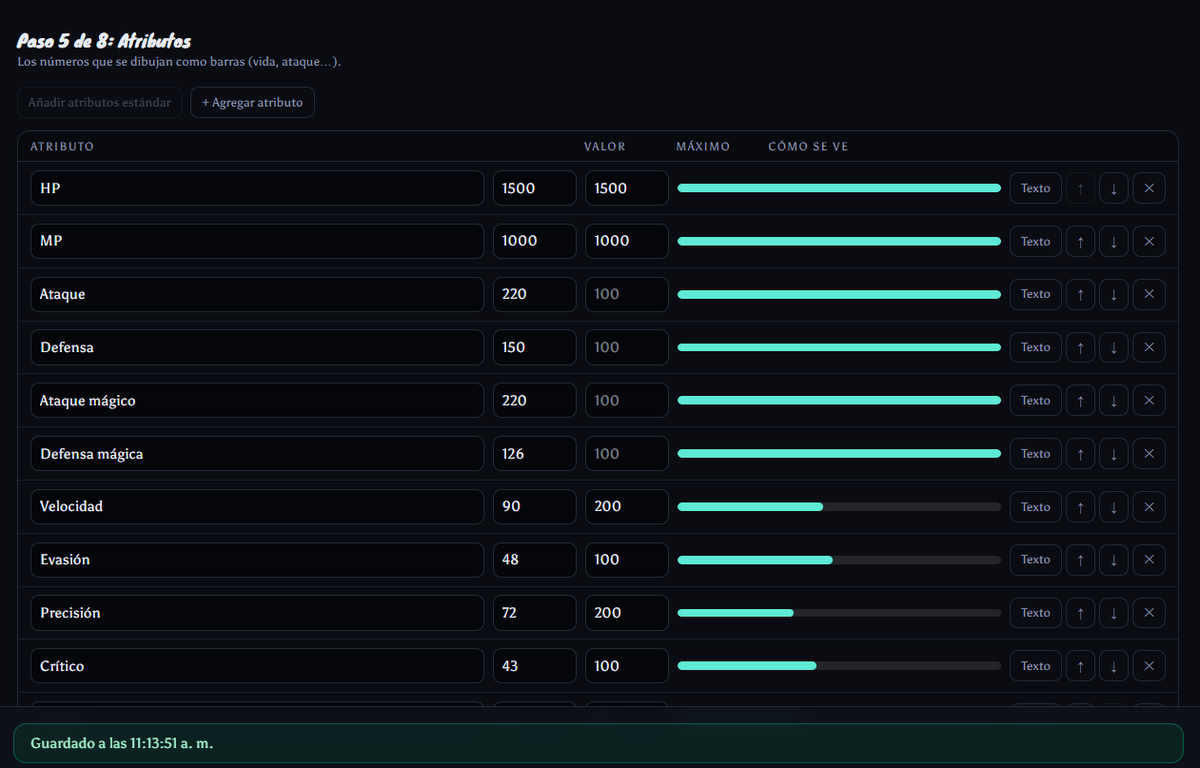Edit the Defensa maximum field
Image resolution: width=1200 pixels, height=768 pixels.
click(x=627, y=347)
